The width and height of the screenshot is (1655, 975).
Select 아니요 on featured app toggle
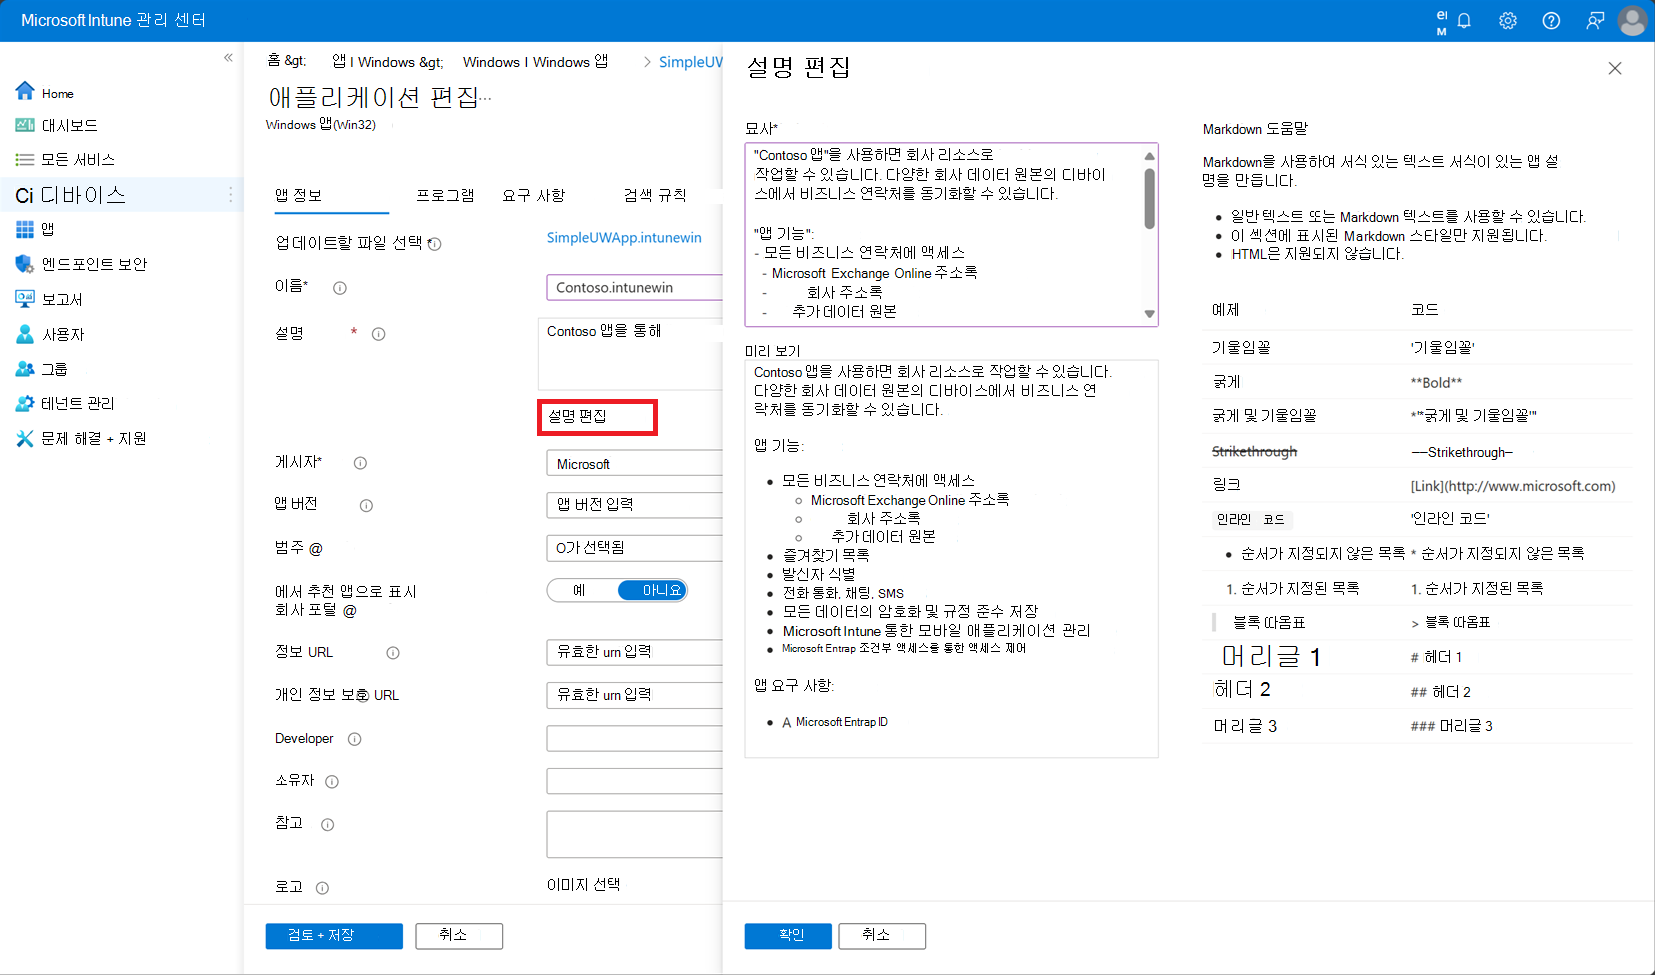click(x=652, y=590)
